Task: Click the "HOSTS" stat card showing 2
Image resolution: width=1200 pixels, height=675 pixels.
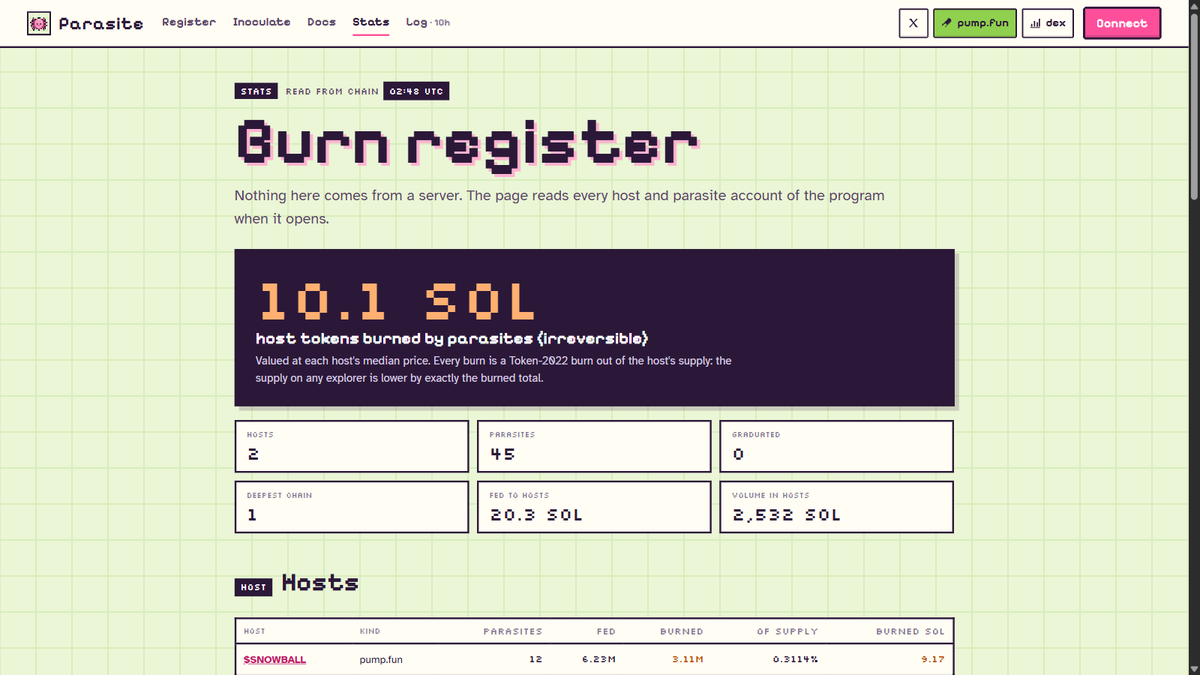Action: click(x=352, y=446)
